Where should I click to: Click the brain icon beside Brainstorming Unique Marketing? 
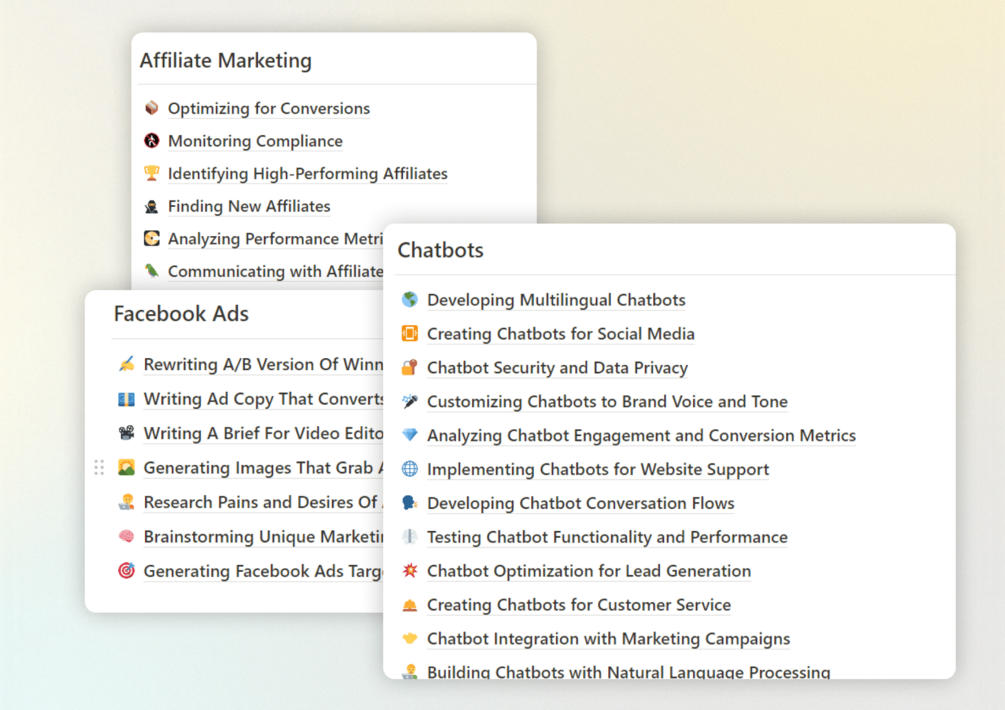[x=126, y=537]
